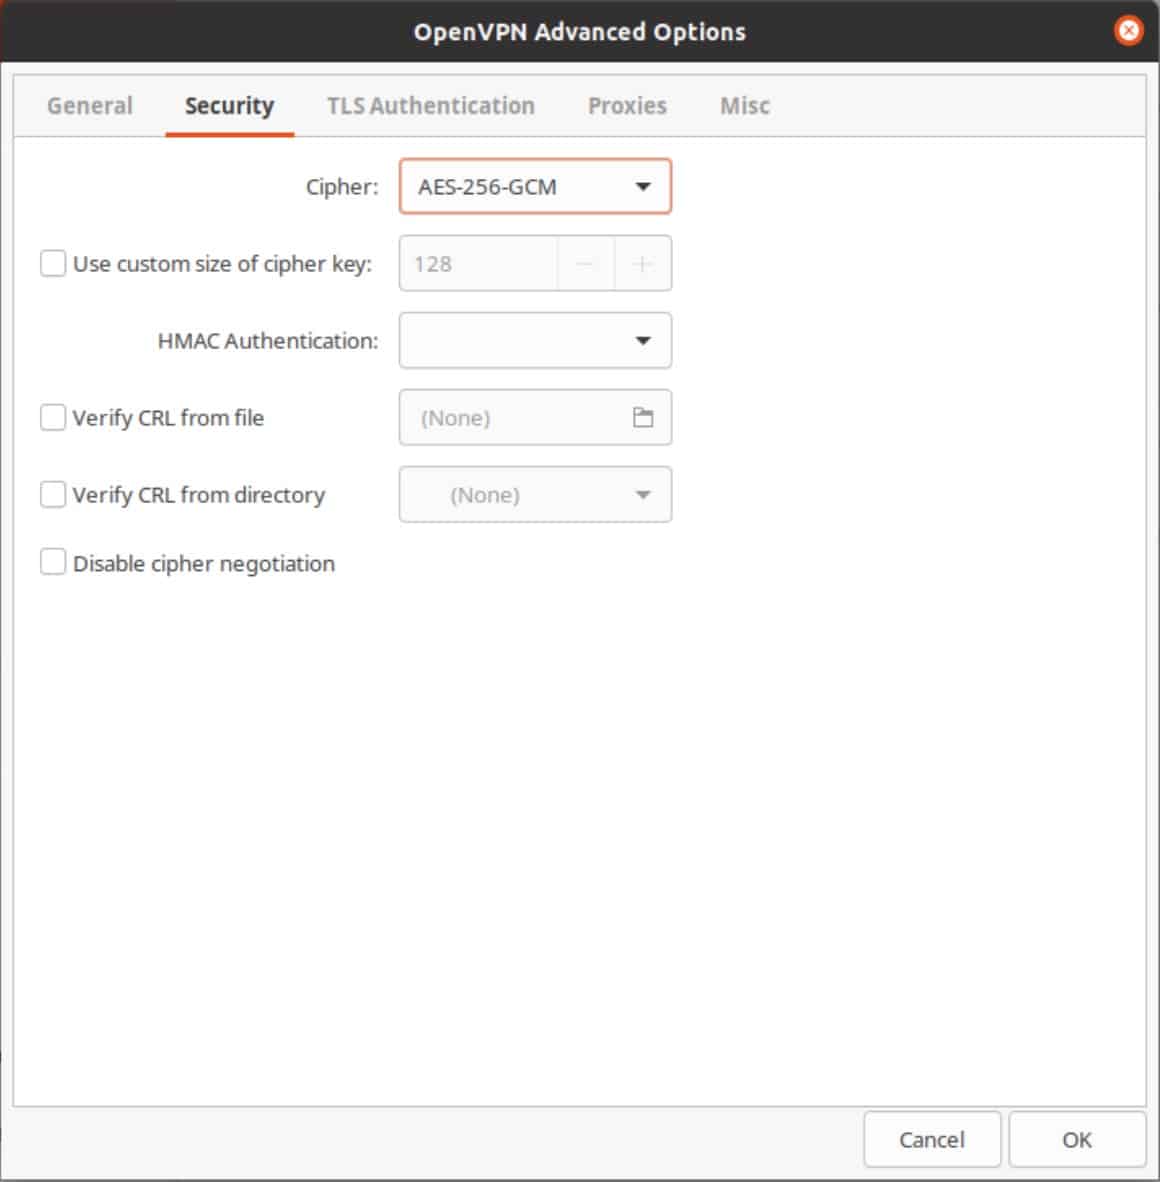Enable Use custom size of cipher key
The image size is (1160, 1182).
(53, 264)
